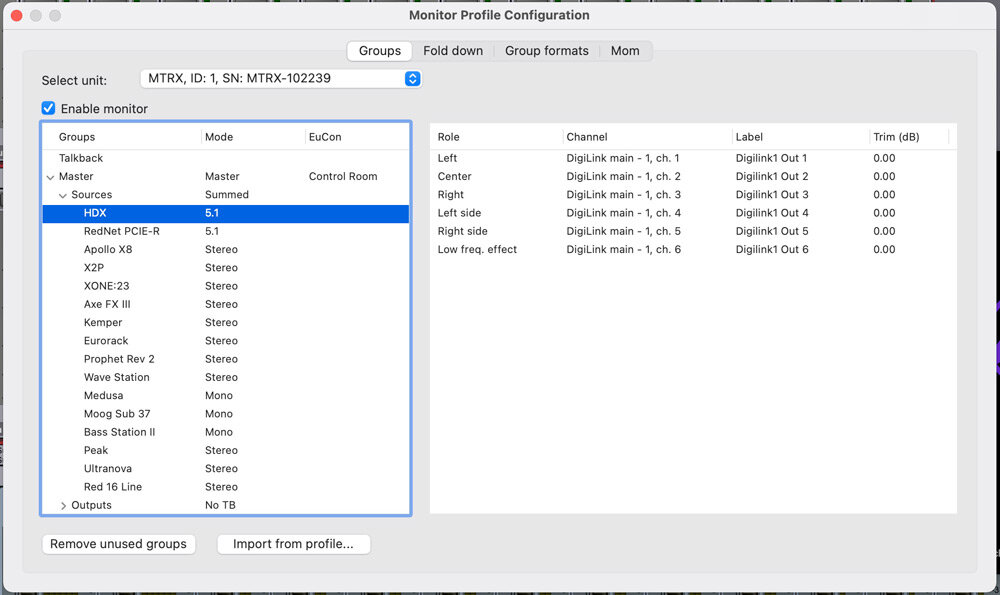The height and width of the screenshot is (595, 1000).
Task: Uncheck the Enable monitor checkbox
Action: coord(48,108)
